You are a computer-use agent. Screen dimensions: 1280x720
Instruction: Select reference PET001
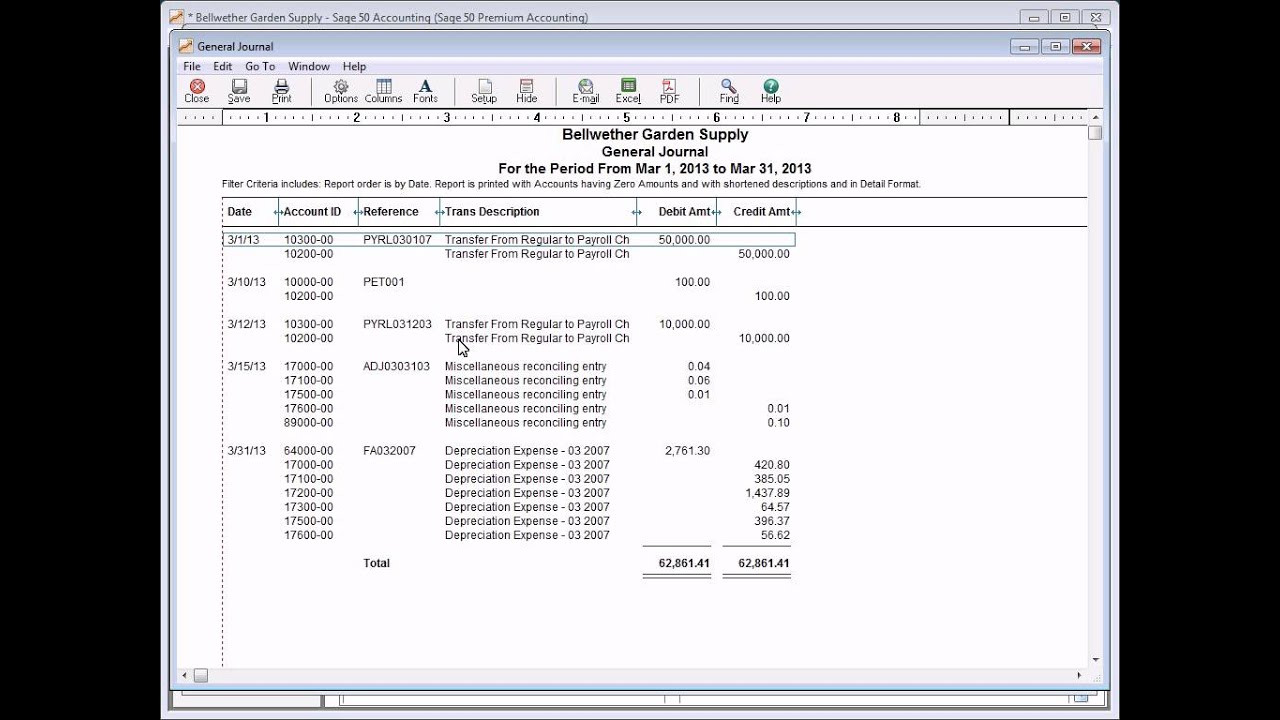tap(384, 282)
